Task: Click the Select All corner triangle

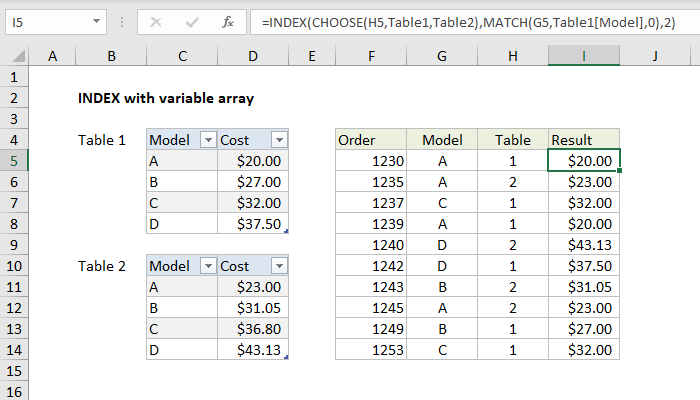Action: (x=14, y=57)
